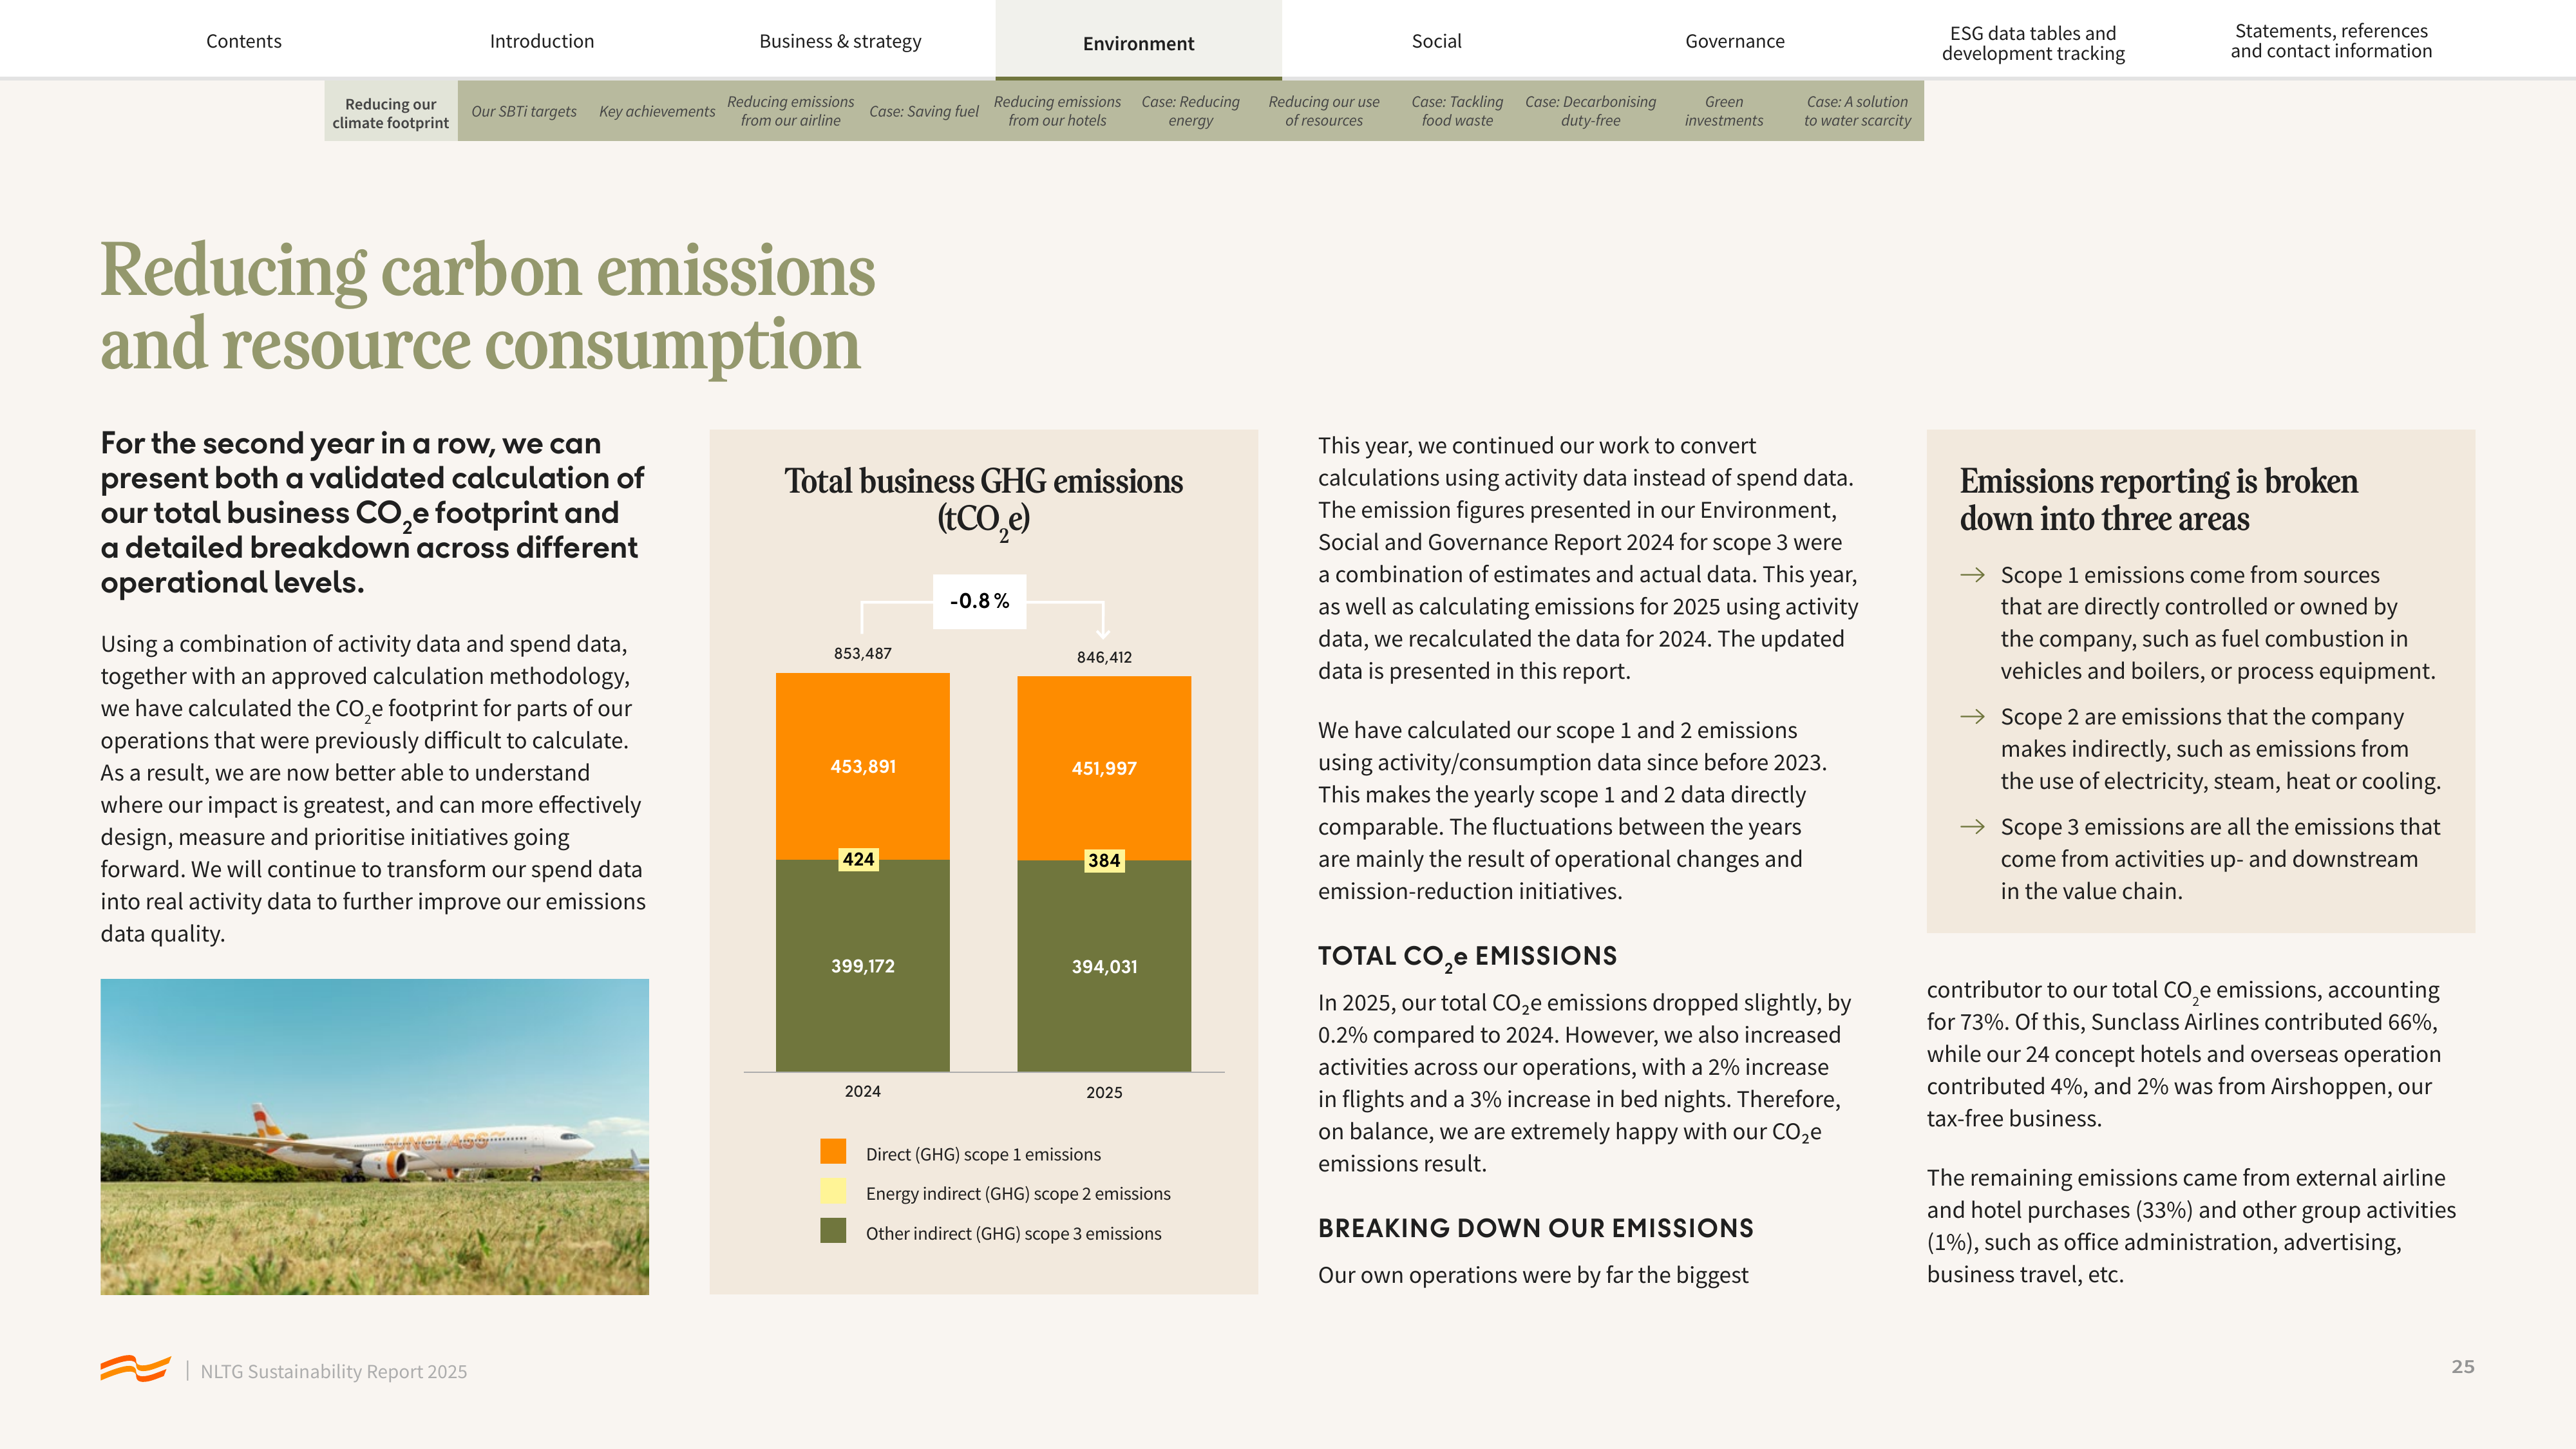Click the yellow scope 2 legend swatch
This screenshot has height=1449, width=2576.
[833, 1191]
